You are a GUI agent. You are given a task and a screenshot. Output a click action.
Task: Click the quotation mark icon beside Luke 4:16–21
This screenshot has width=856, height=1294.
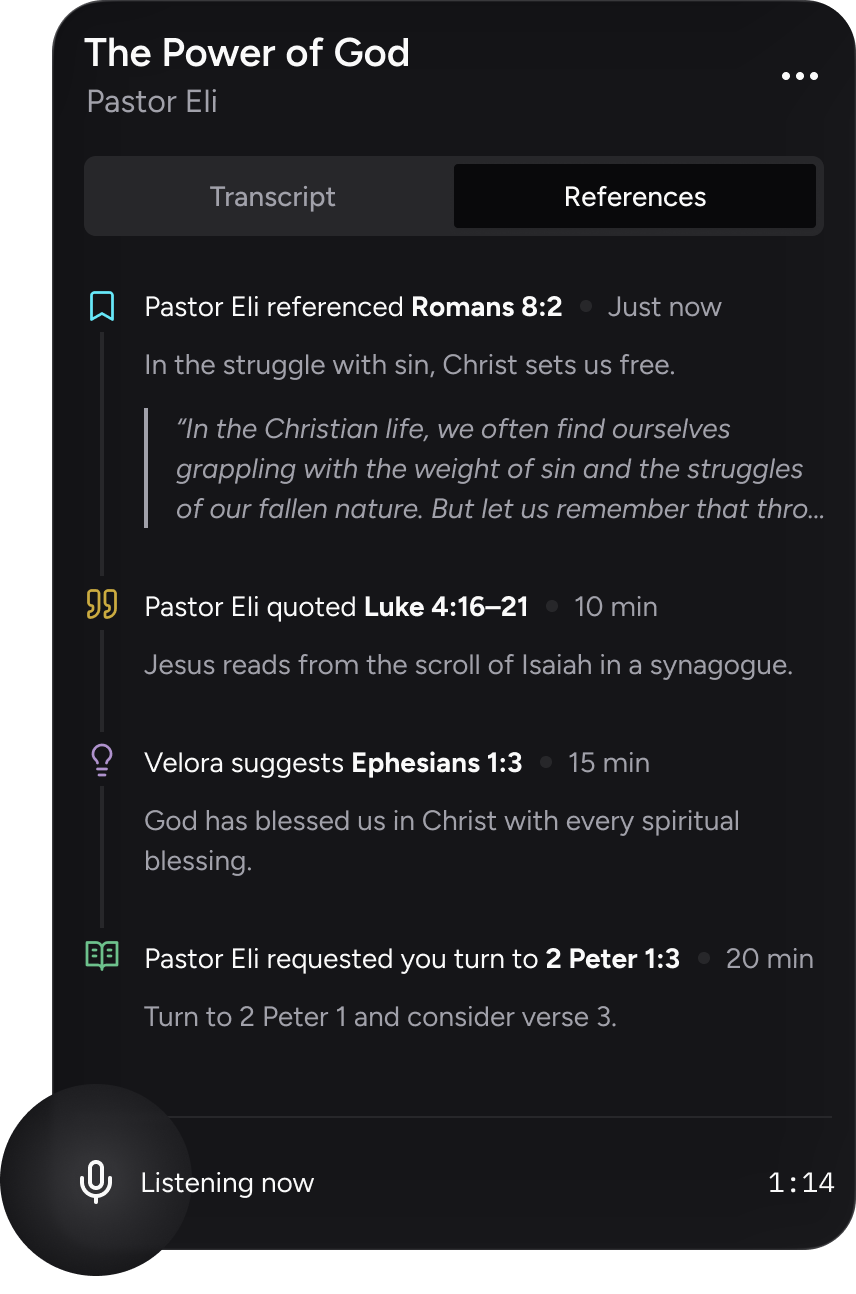click(102, 605)
